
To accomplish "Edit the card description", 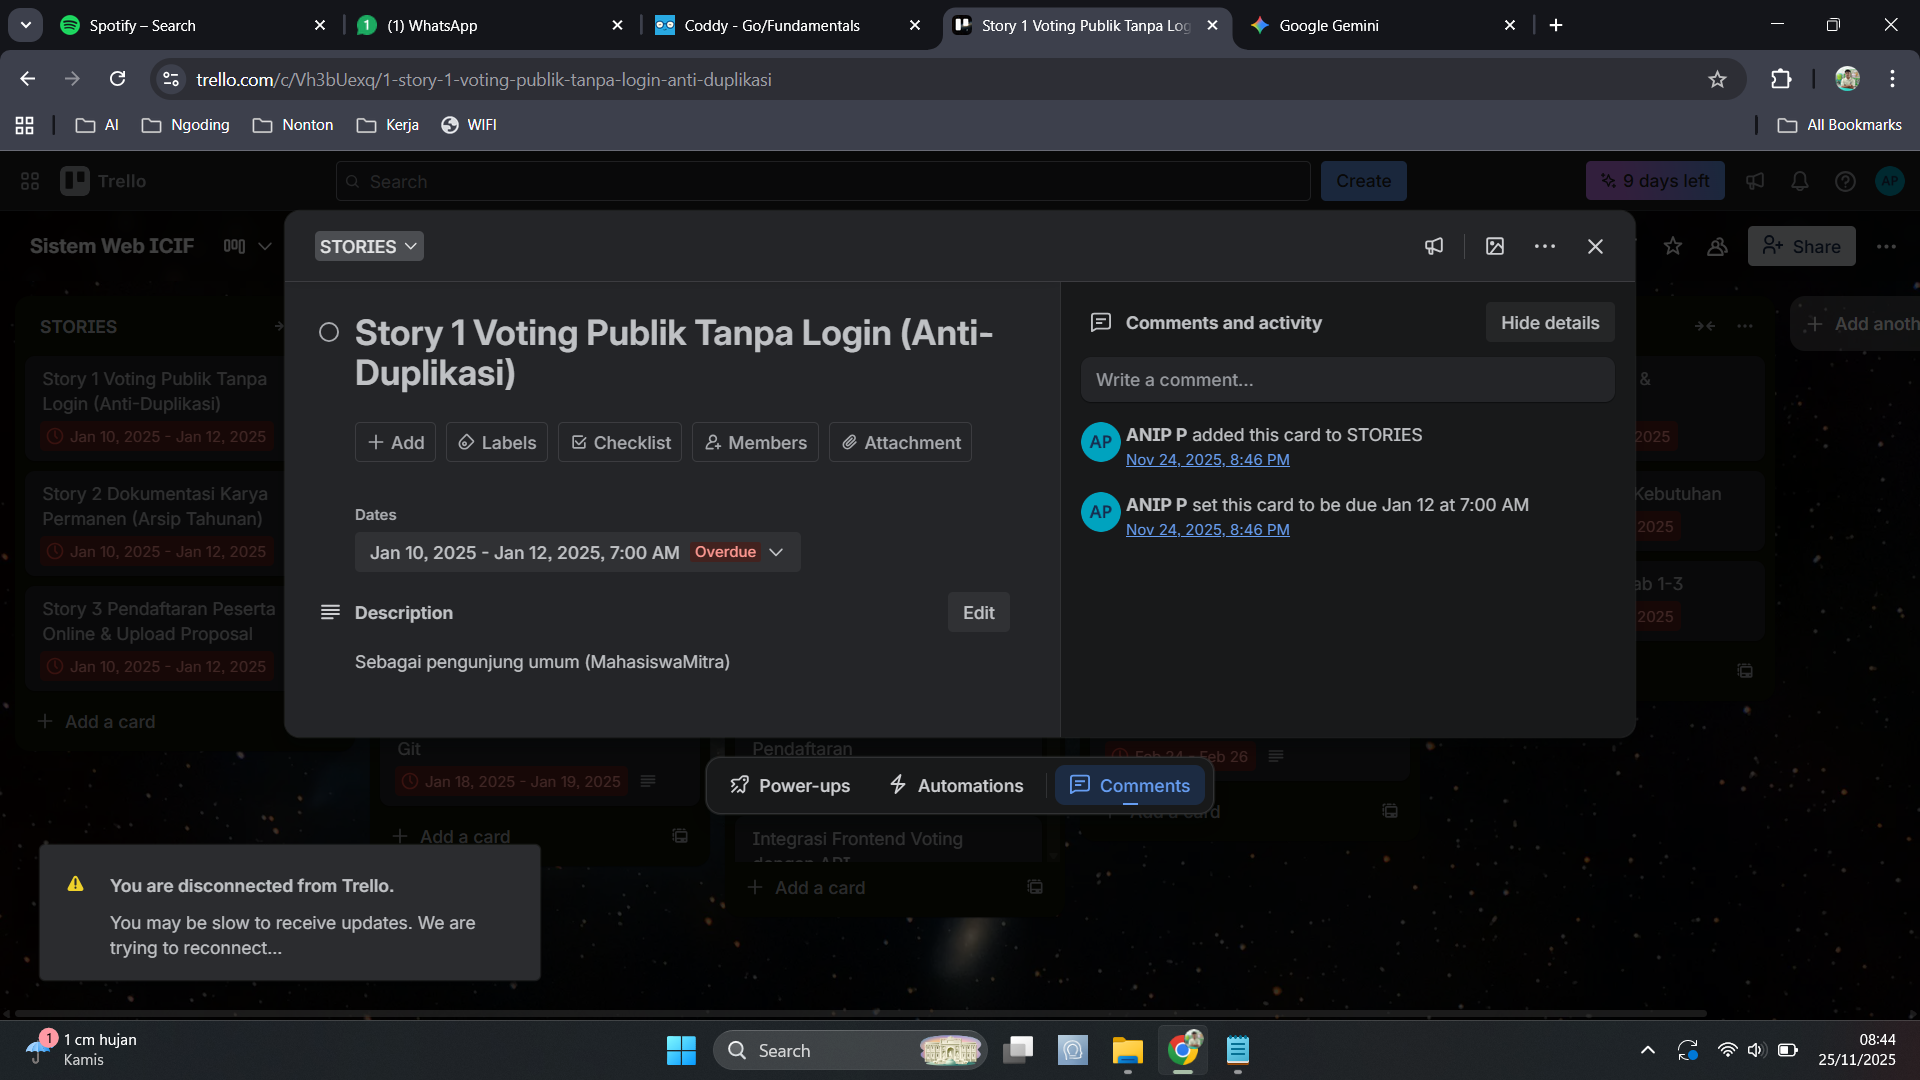I will click(x=978, y=612).
